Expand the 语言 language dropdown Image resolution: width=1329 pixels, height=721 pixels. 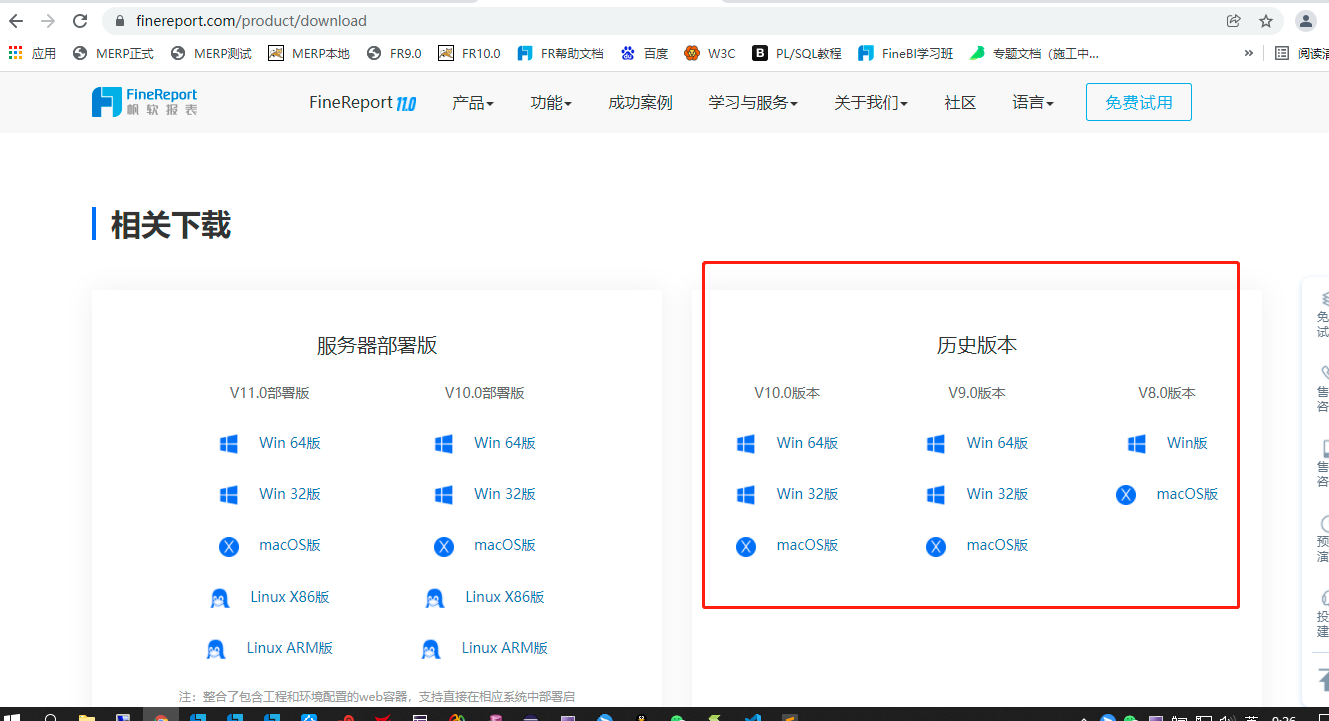point(1033,102)
